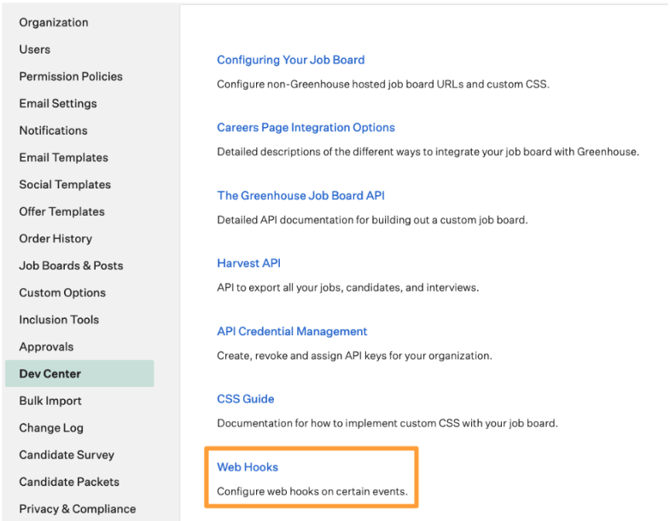Follow Careers Page Integration Options link
The image size is (670, 521).
pyautogui.click(x=306, y=127)
